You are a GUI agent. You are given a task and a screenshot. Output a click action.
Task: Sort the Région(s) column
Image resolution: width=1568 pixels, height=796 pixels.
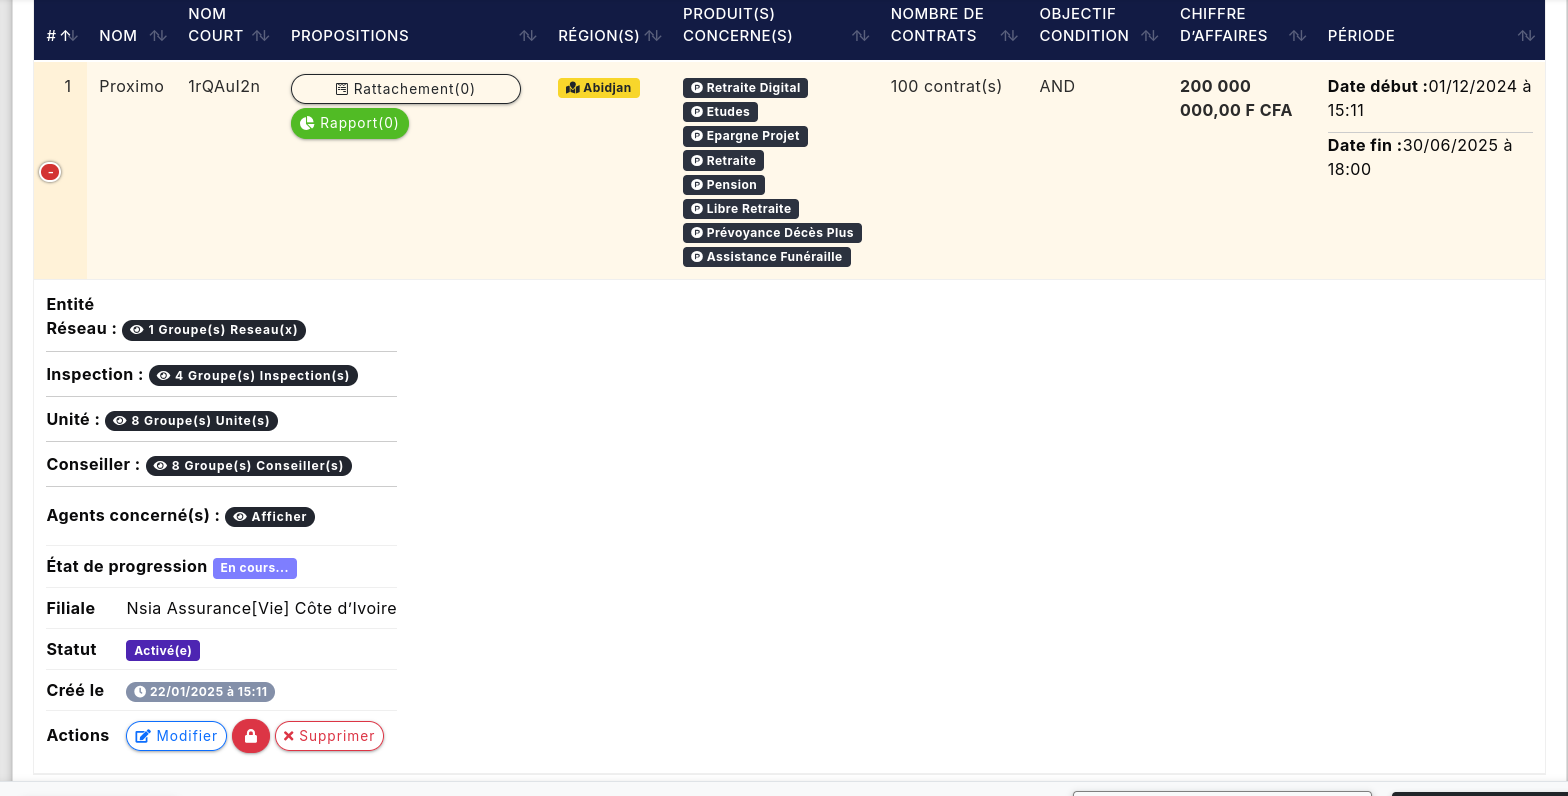(x=653, y=36)
